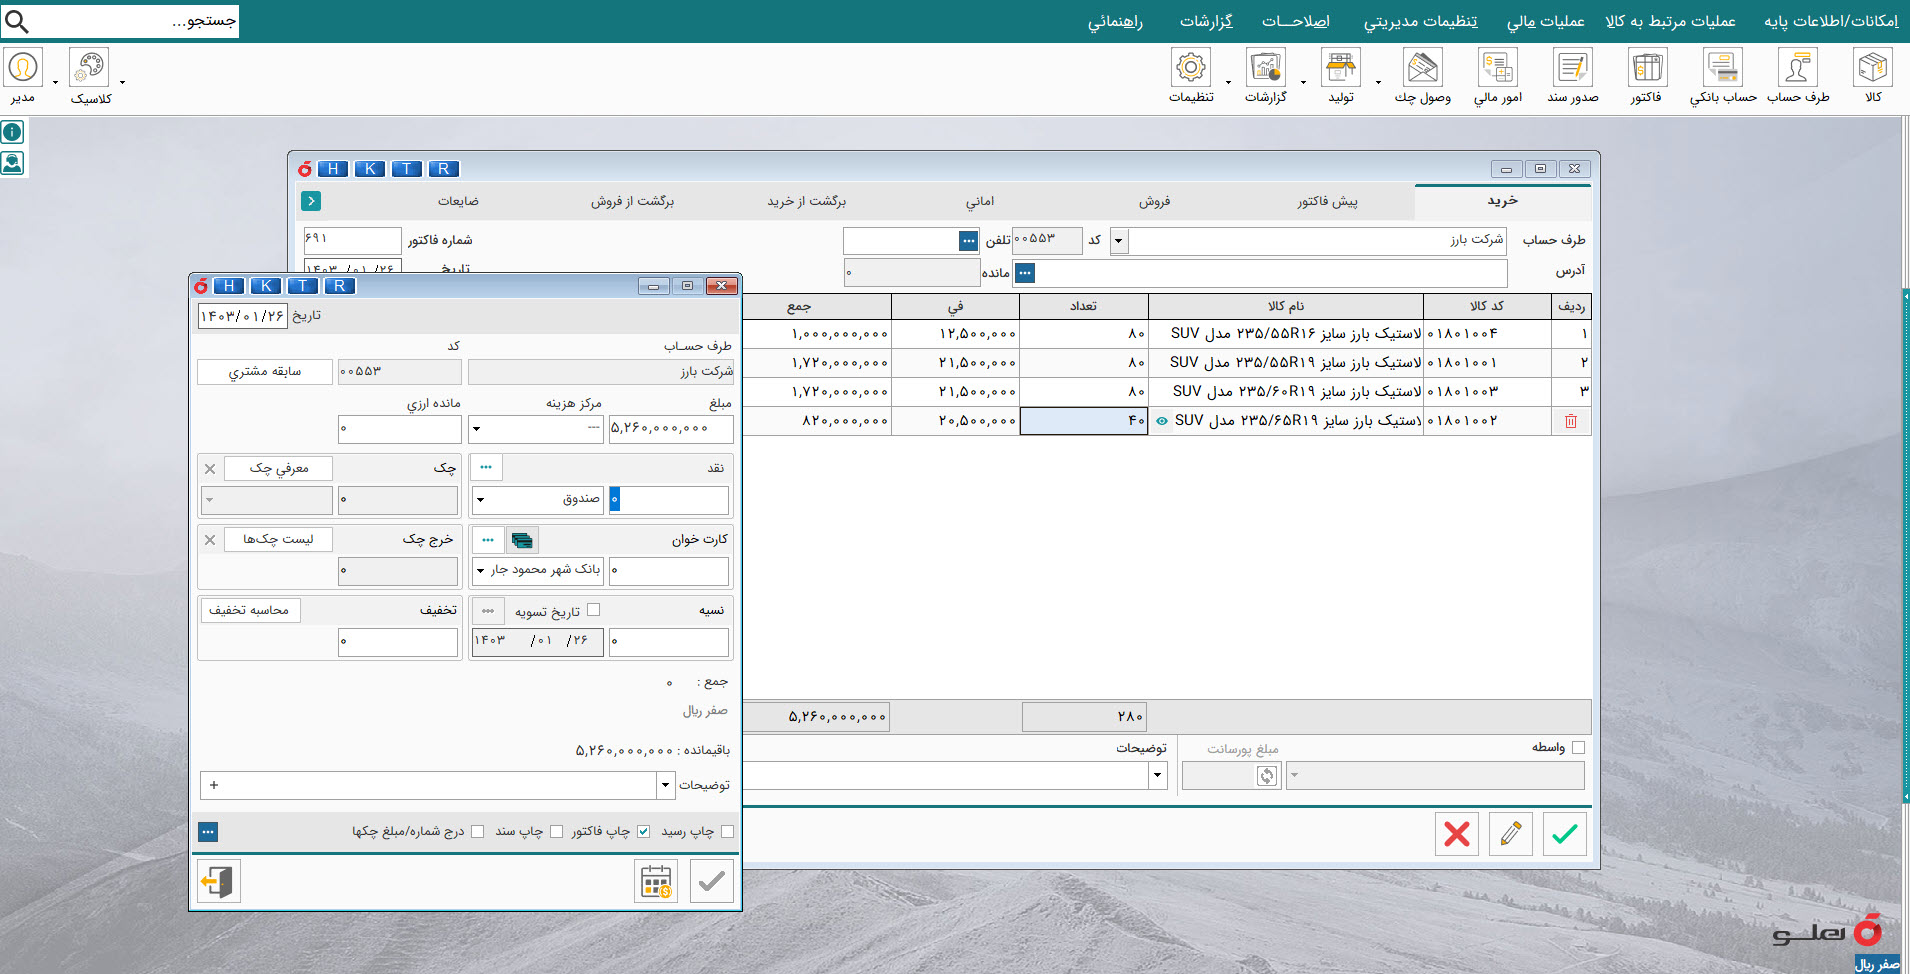The width and height of the screenshot is (1910, 974).
Task: Click the red trash icon in row four
Action: (x=1570, y=421)
